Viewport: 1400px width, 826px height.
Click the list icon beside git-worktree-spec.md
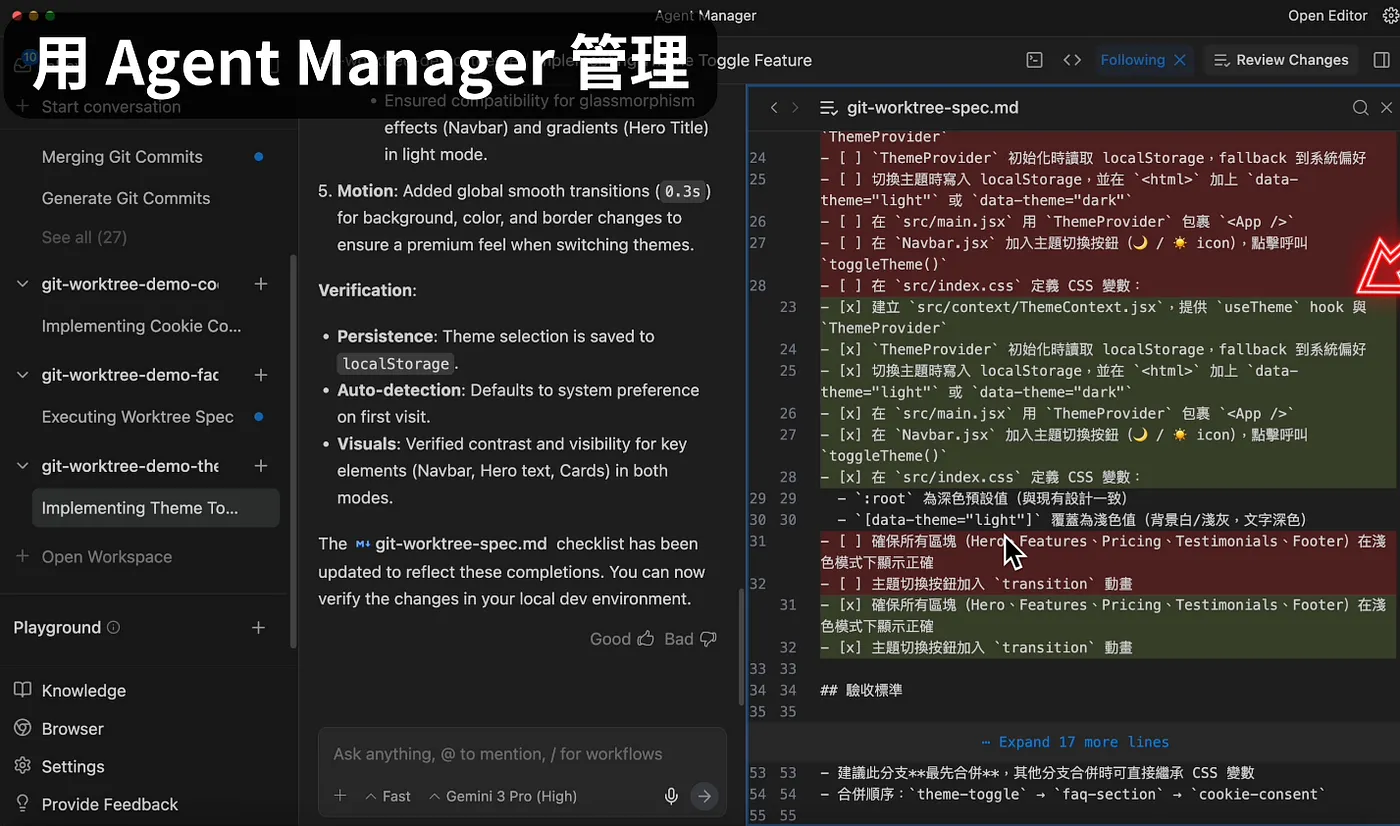coord(828,108)
